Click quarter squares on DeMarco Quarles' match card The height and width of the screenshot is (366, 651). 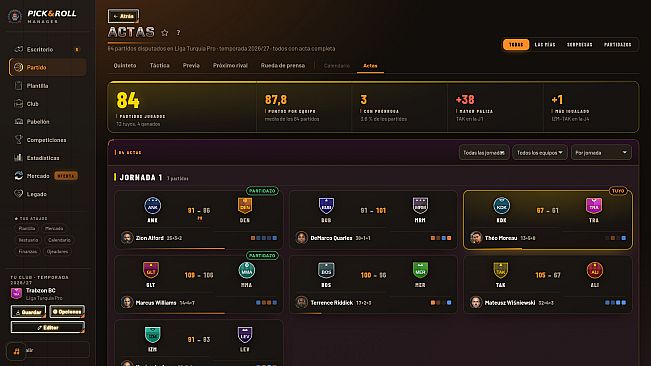click(x=441, y=238)
